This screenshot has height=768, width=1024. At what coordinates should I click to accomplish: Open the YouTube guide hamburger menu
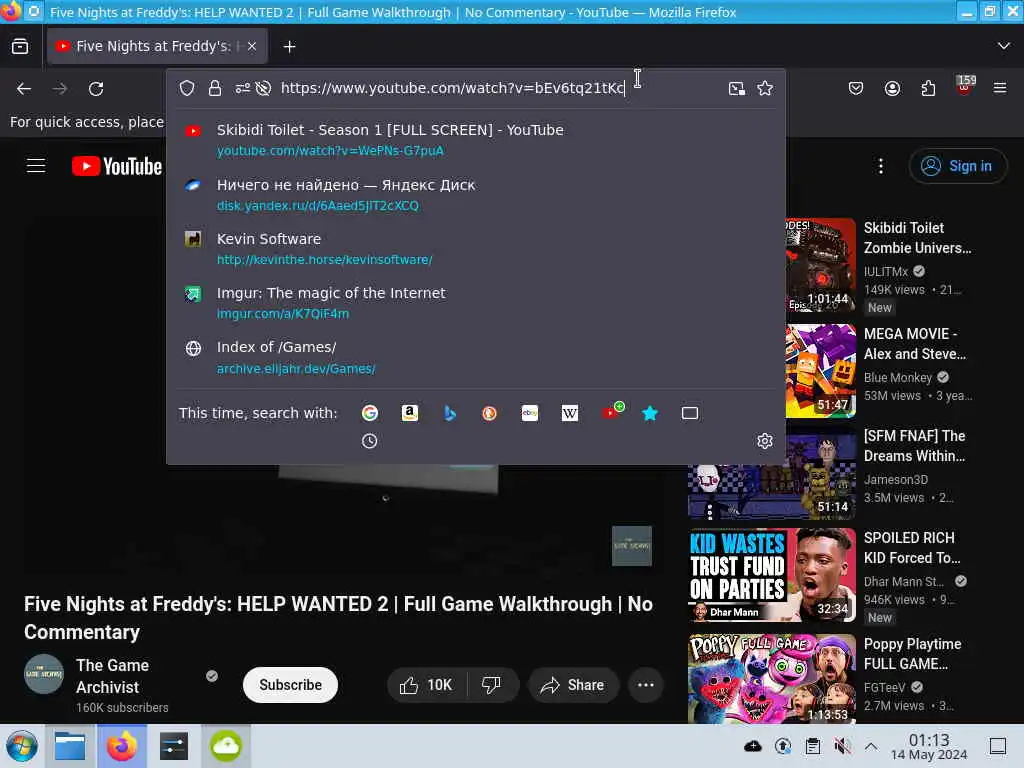[x=36, y=166]
